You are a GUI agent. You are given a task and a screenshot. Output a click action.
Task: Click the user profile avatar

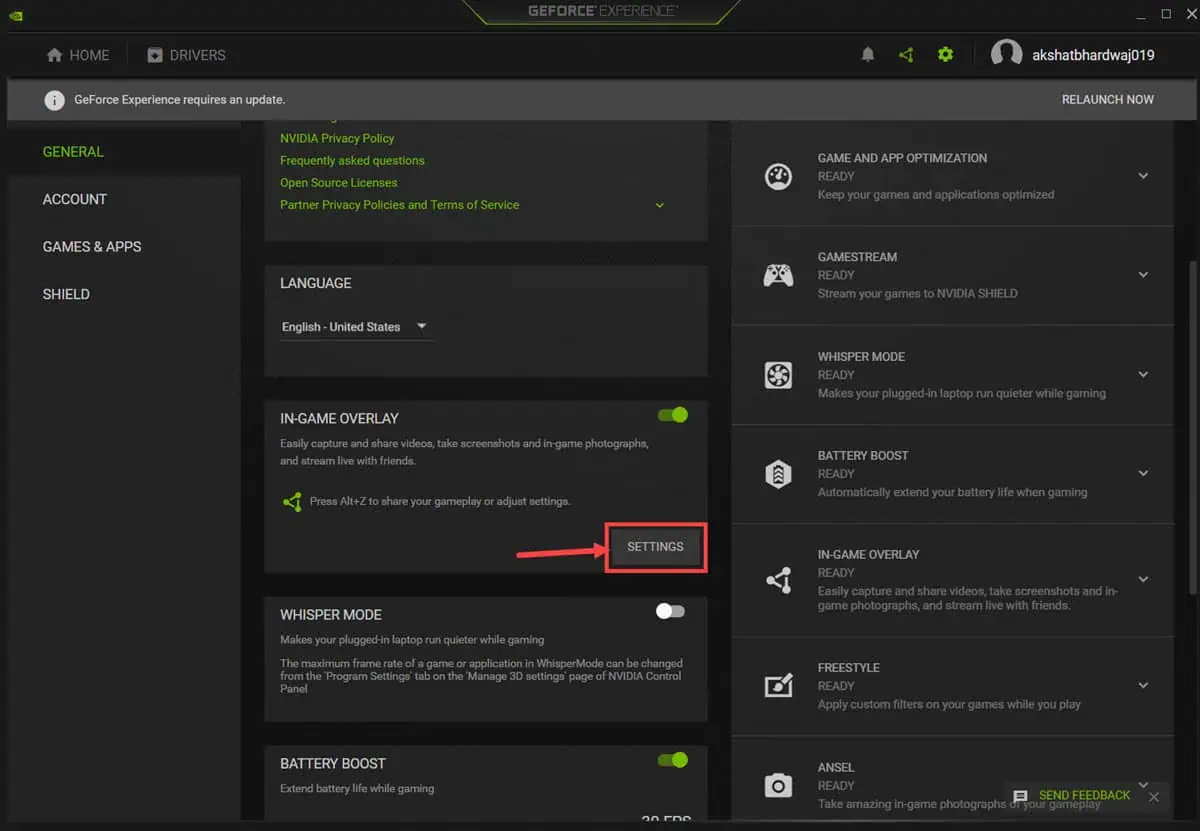tap(1006, 55)
